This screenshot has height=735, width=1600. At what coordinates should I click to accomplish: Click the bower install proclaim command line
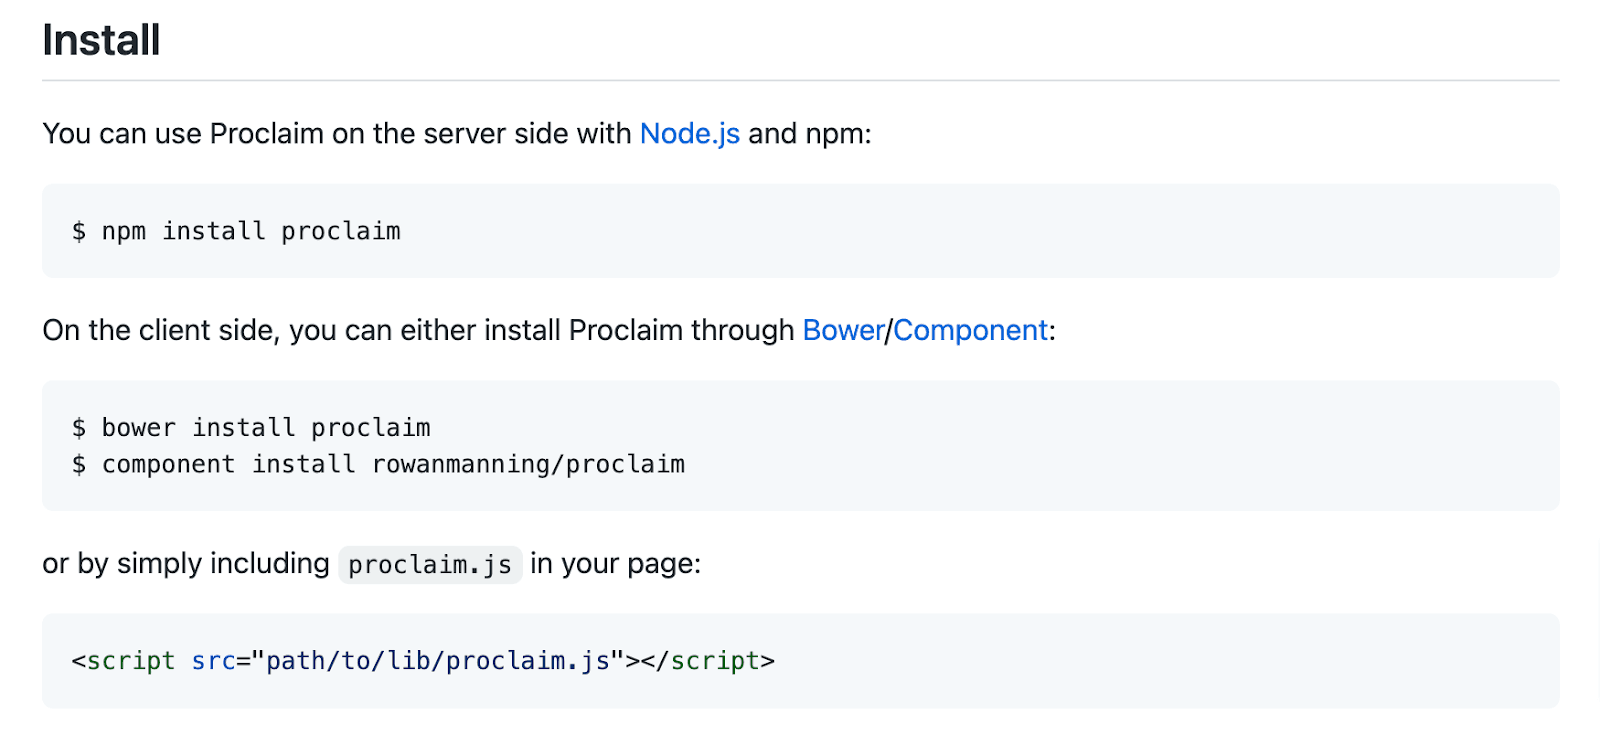(265, 428)
